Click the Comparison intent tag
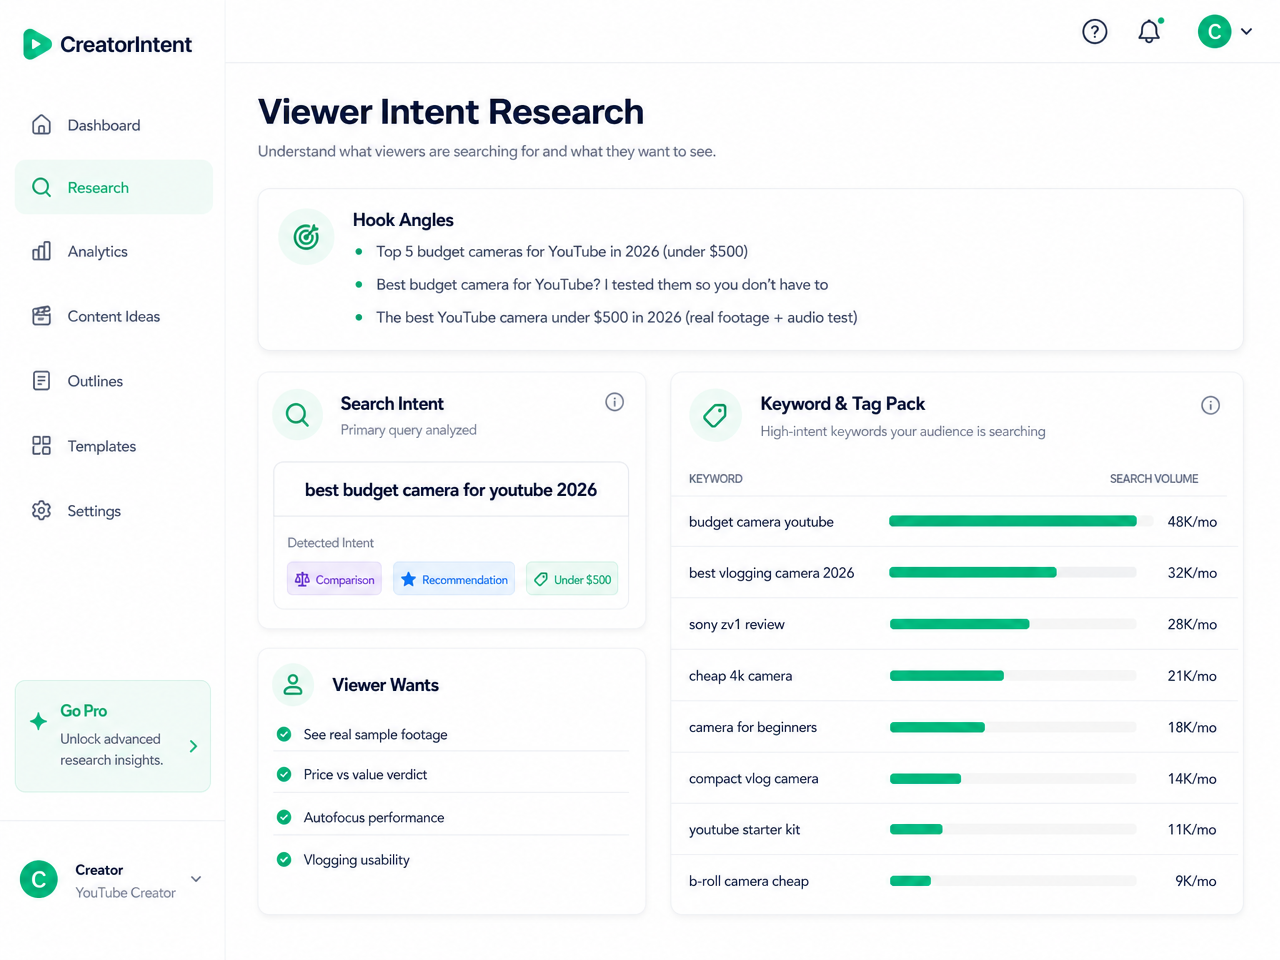The image size is (1280, 960). coord(334,579)
